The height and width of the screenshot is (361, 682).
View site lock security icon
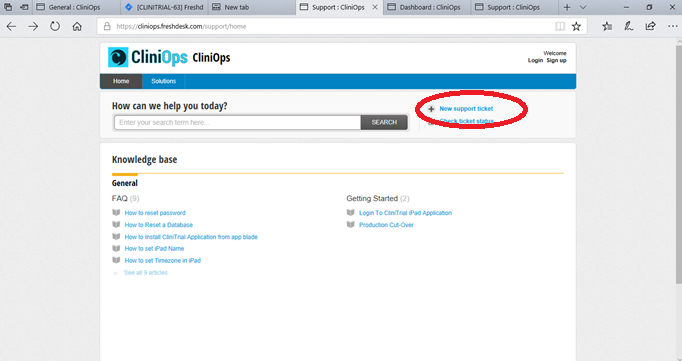[107, 27]
